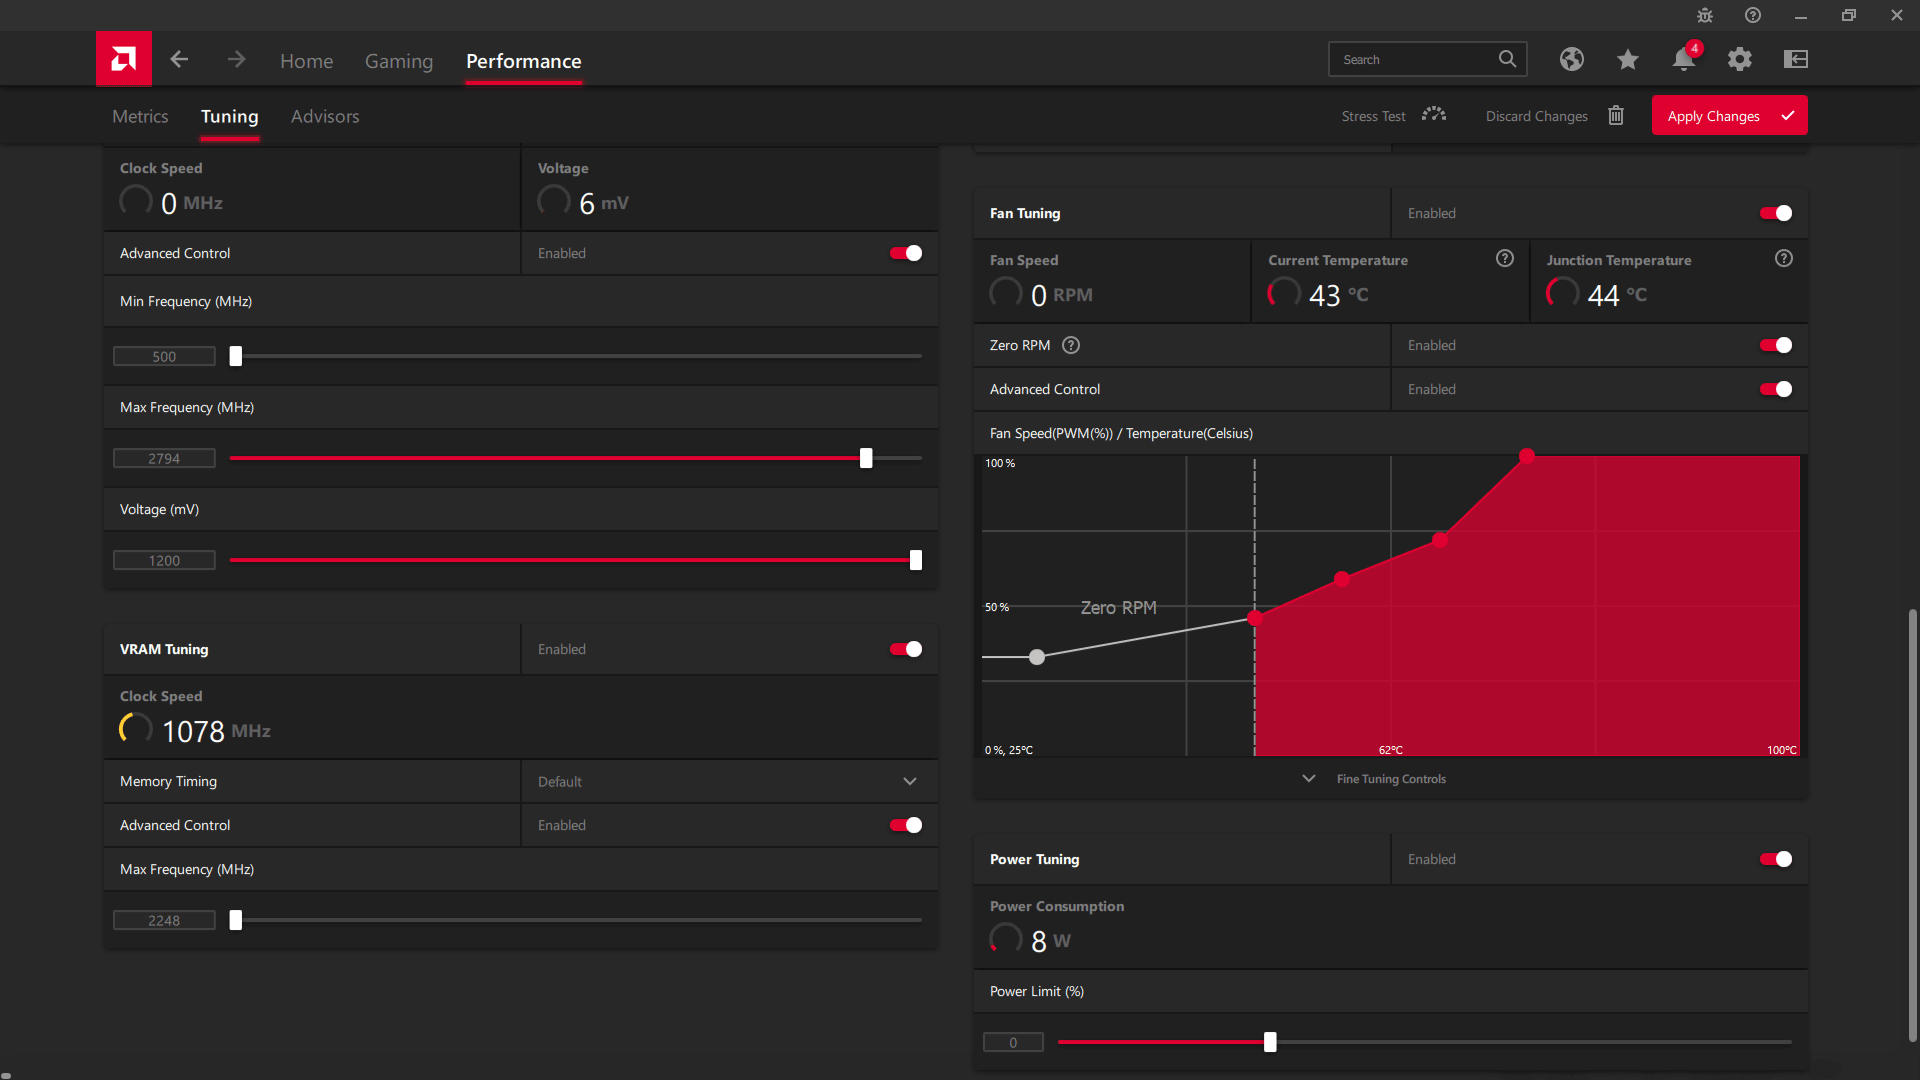This screenshot has height=1080, width=1920.
Task: Click the settings gear icon
Action: tap(1741, 59)
